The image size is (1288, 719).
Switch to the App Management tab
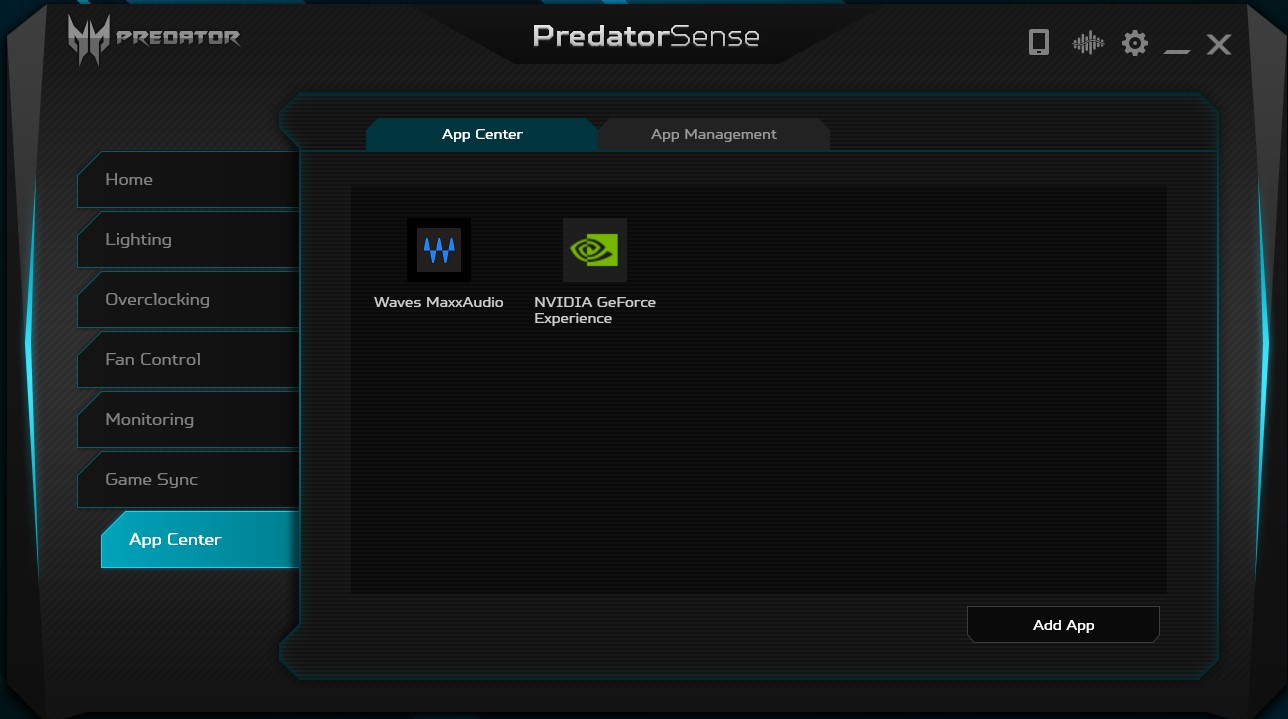coord(714,134)
